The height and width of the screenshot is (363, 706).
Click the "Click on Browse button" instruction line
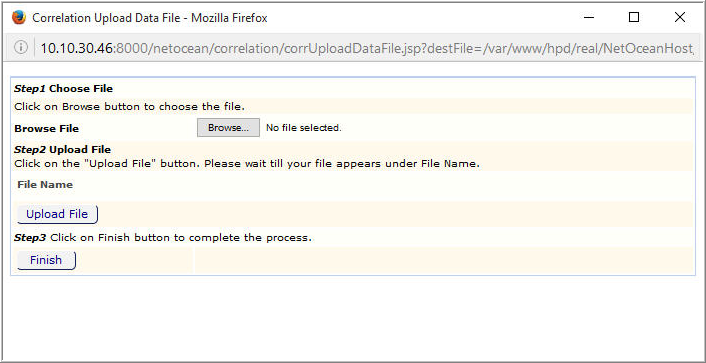130,107
